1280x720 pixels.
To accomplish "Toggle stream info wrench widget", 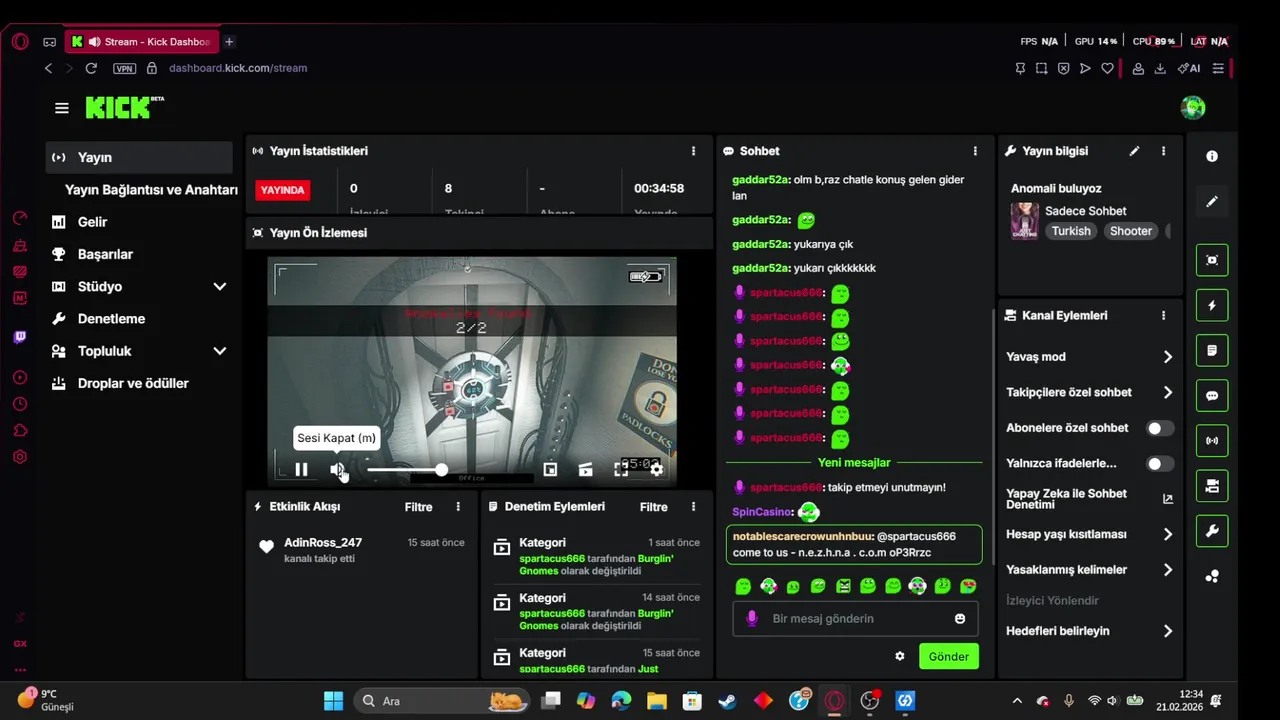I will point(1212,531).
